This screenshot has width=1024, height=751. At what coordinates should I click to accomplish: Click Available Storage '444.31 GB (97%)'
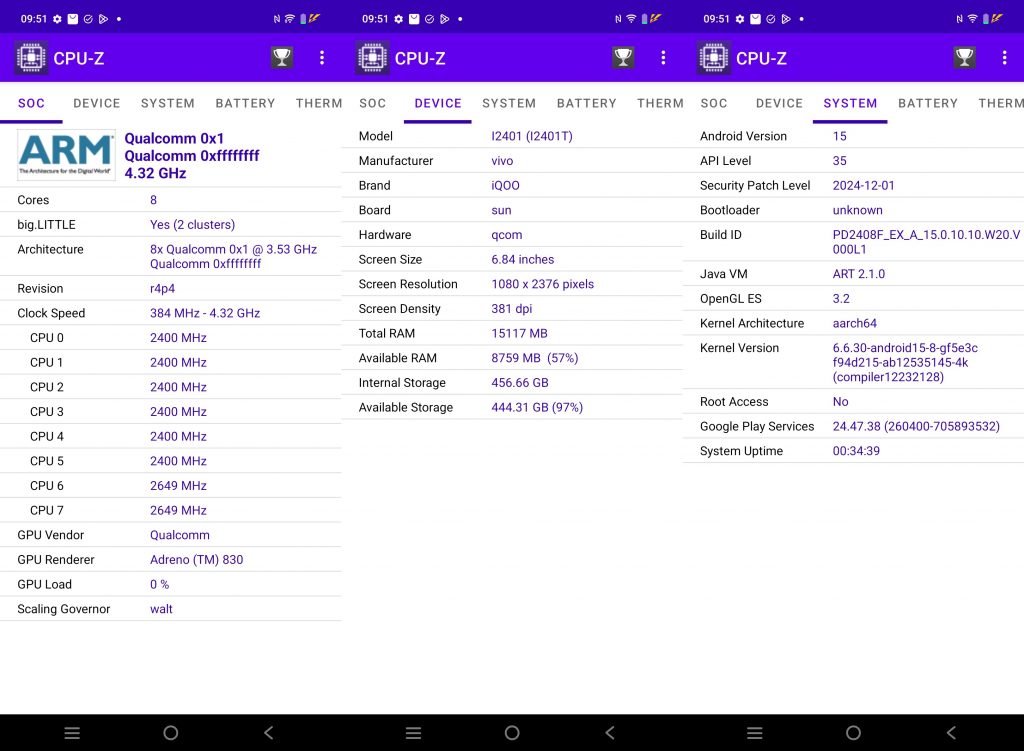click(x=537, y=407)
